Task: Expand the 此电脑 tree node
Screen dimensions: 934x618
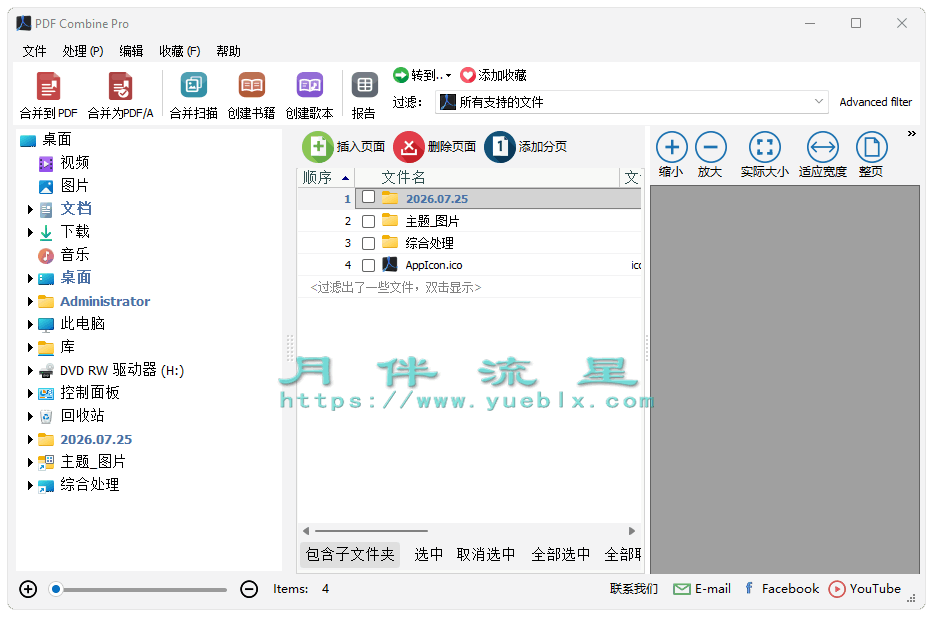Action: click(x=30, y=324)
